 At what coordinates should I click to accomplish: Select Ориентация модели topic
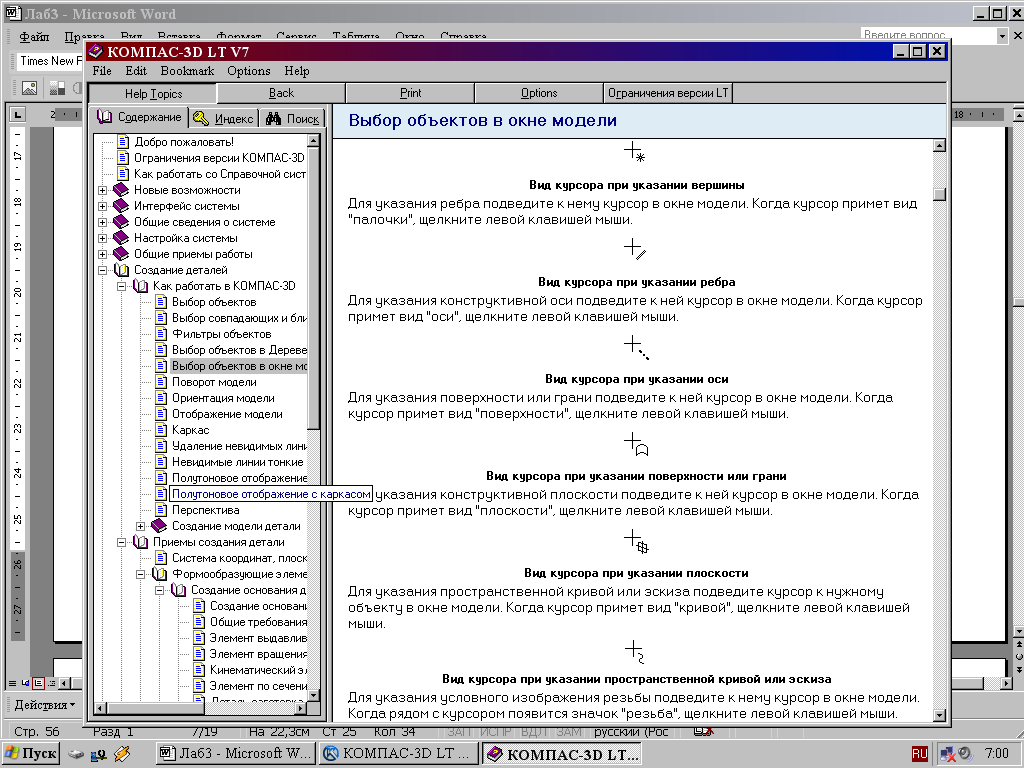point(223,398)
